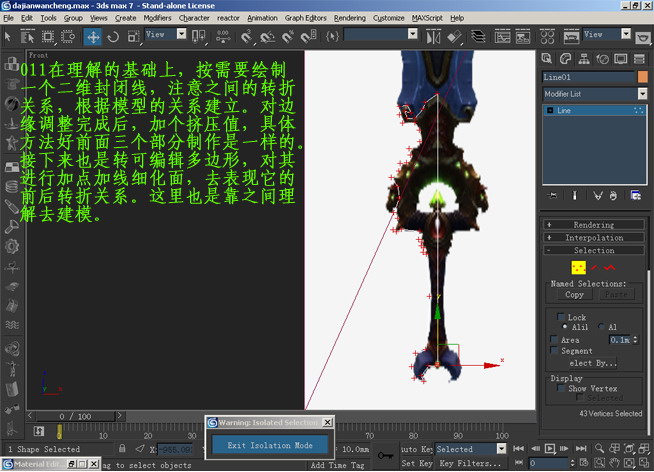Image resolution: width=654 pixels, height=472 pixels.
Task: Enable Show Vertex display checkbox
Action: (x=562, y=388)
